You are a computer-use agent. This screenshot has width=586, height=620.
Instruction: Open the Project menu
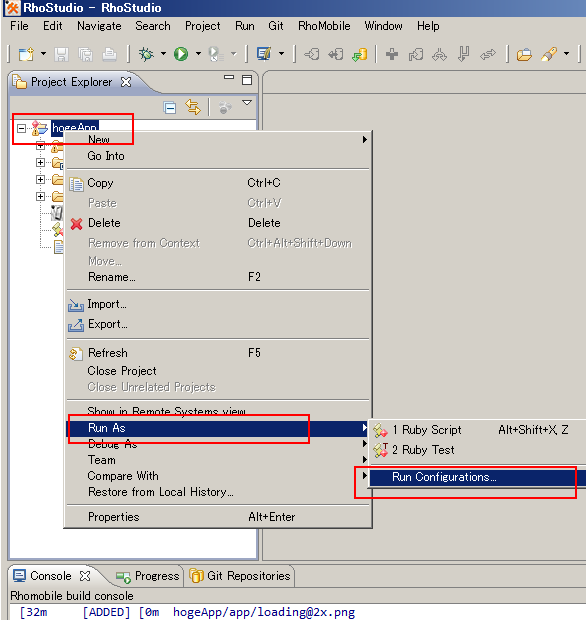point(202,26)
